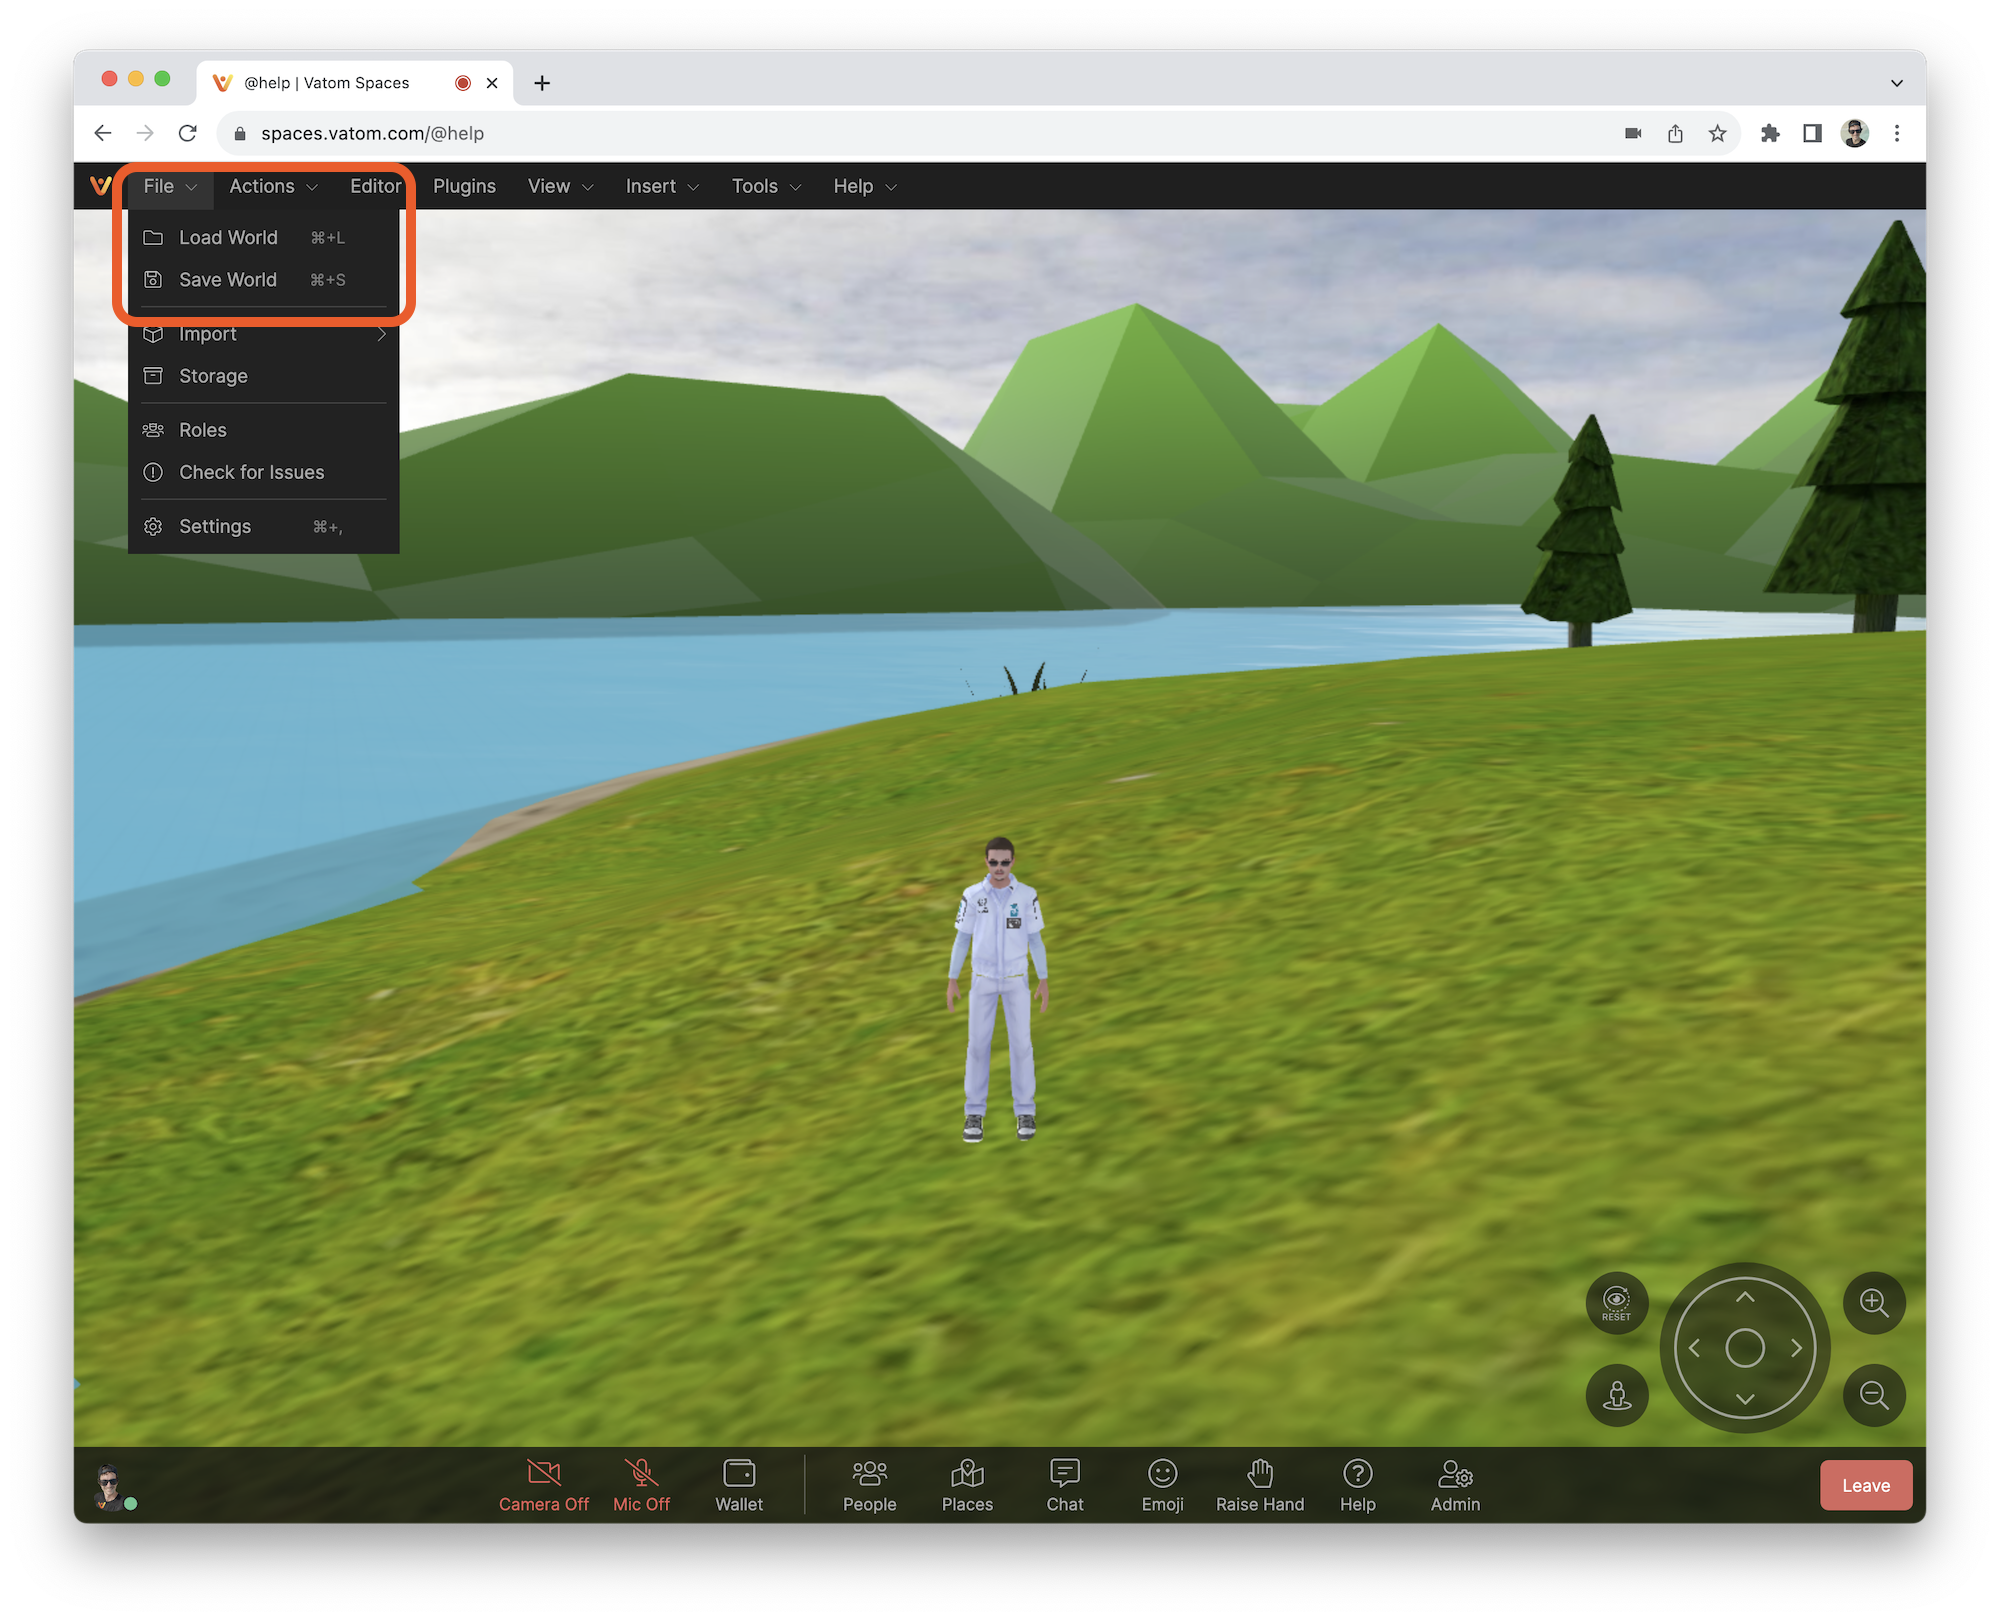The image size is (2000, 1621).
Task: Open Help in the bottom toolbar
Action: pyautogui.click(x=1358, y=1485)
